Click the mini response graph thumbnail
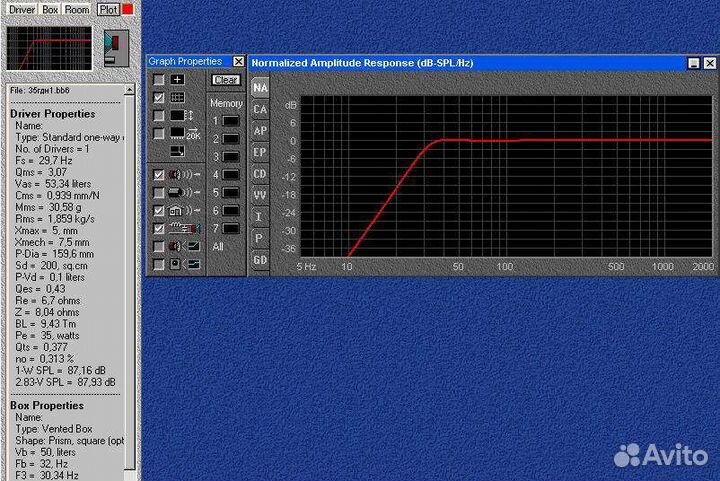The image size is (720, 481). pyautogui.click(x=49, y=48)
